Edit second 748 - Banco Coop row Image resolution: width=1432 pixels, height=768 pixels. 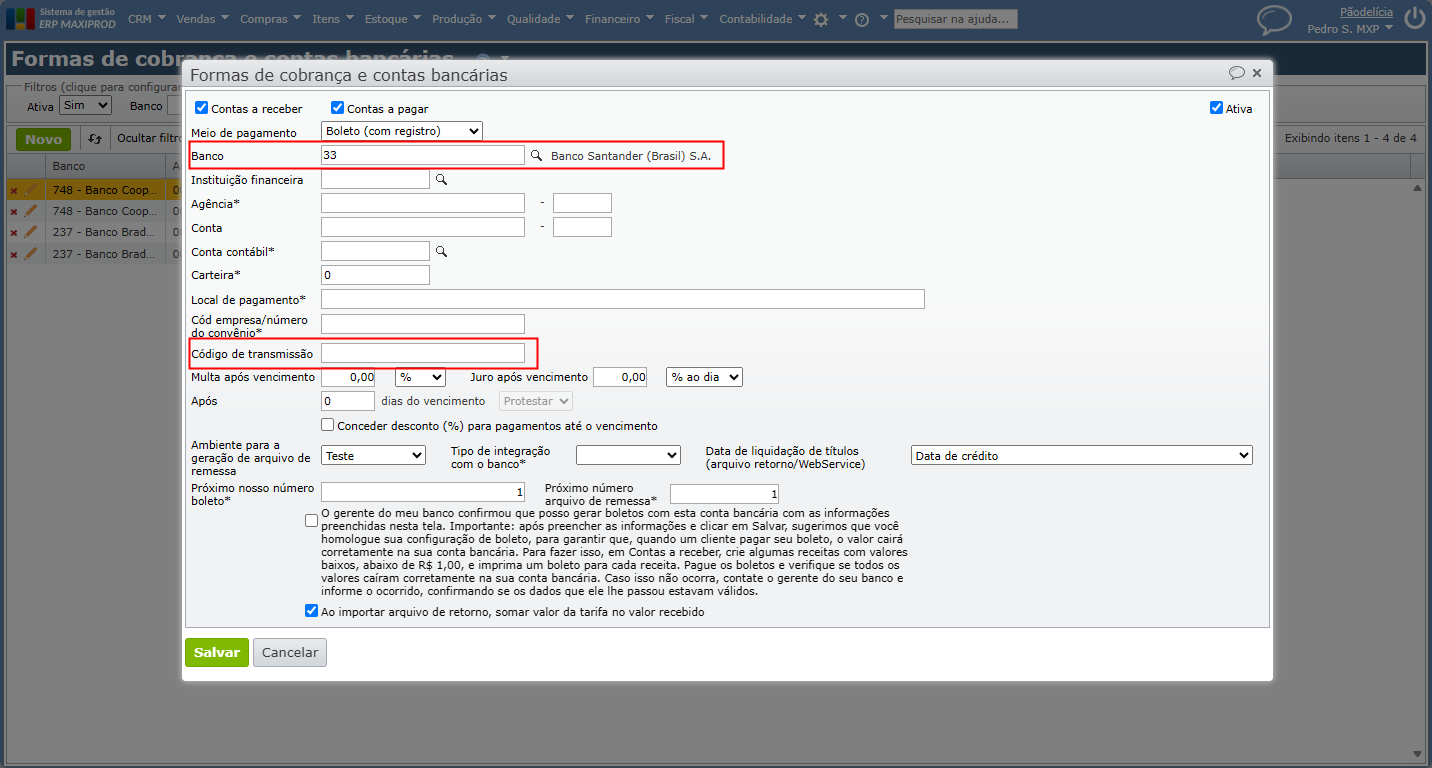31,212
